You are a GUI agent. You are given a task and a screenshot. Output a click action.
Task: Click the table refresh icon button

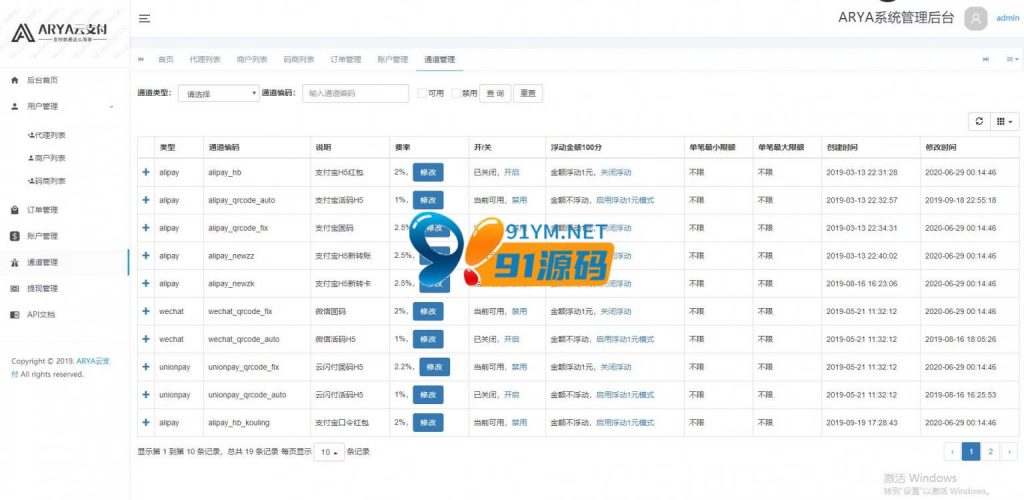click(979, 121)
